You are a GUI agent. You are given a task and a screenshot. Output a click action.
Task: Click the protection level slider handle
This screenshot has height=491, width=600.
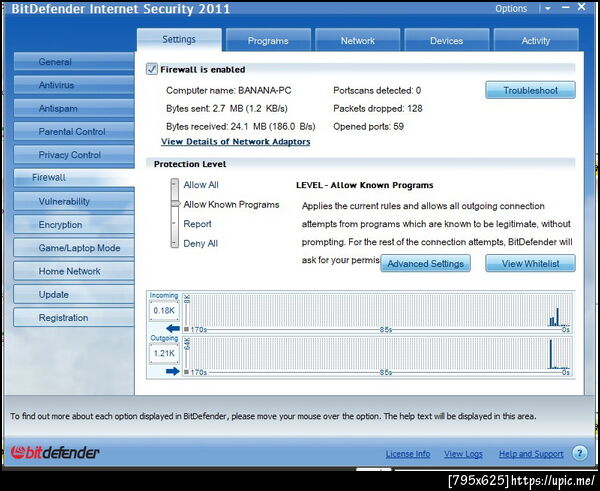click(x=175, y=204)
